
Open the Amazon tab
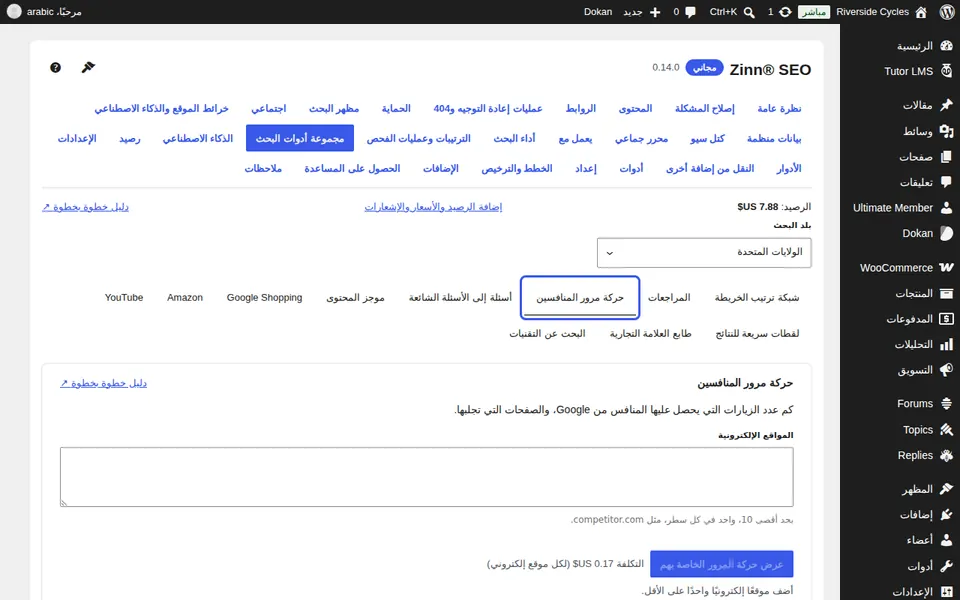pos(185,298)
